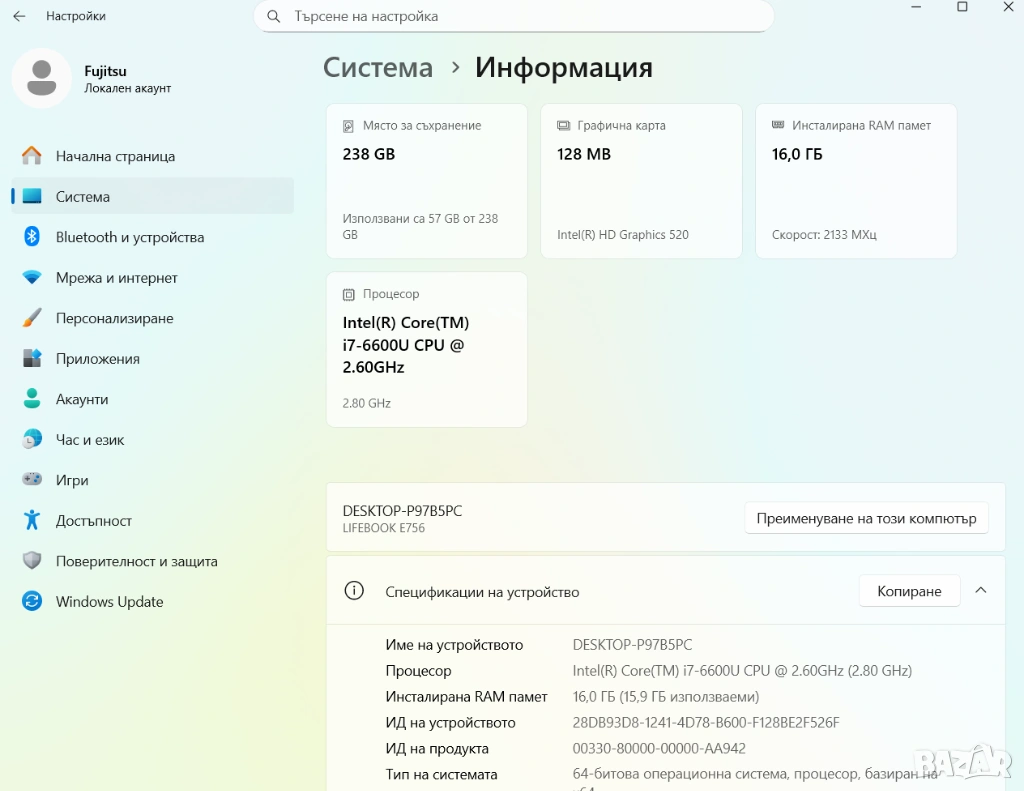Click the back arrow in Settings header
The image size is (1024, 791).
coord(19,16)
